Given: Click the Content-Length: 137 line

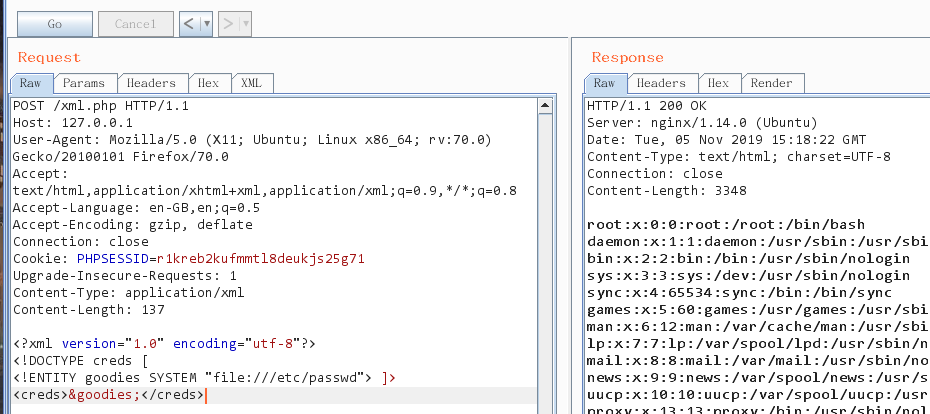Looking at the screenshot, I should [89, 310].
